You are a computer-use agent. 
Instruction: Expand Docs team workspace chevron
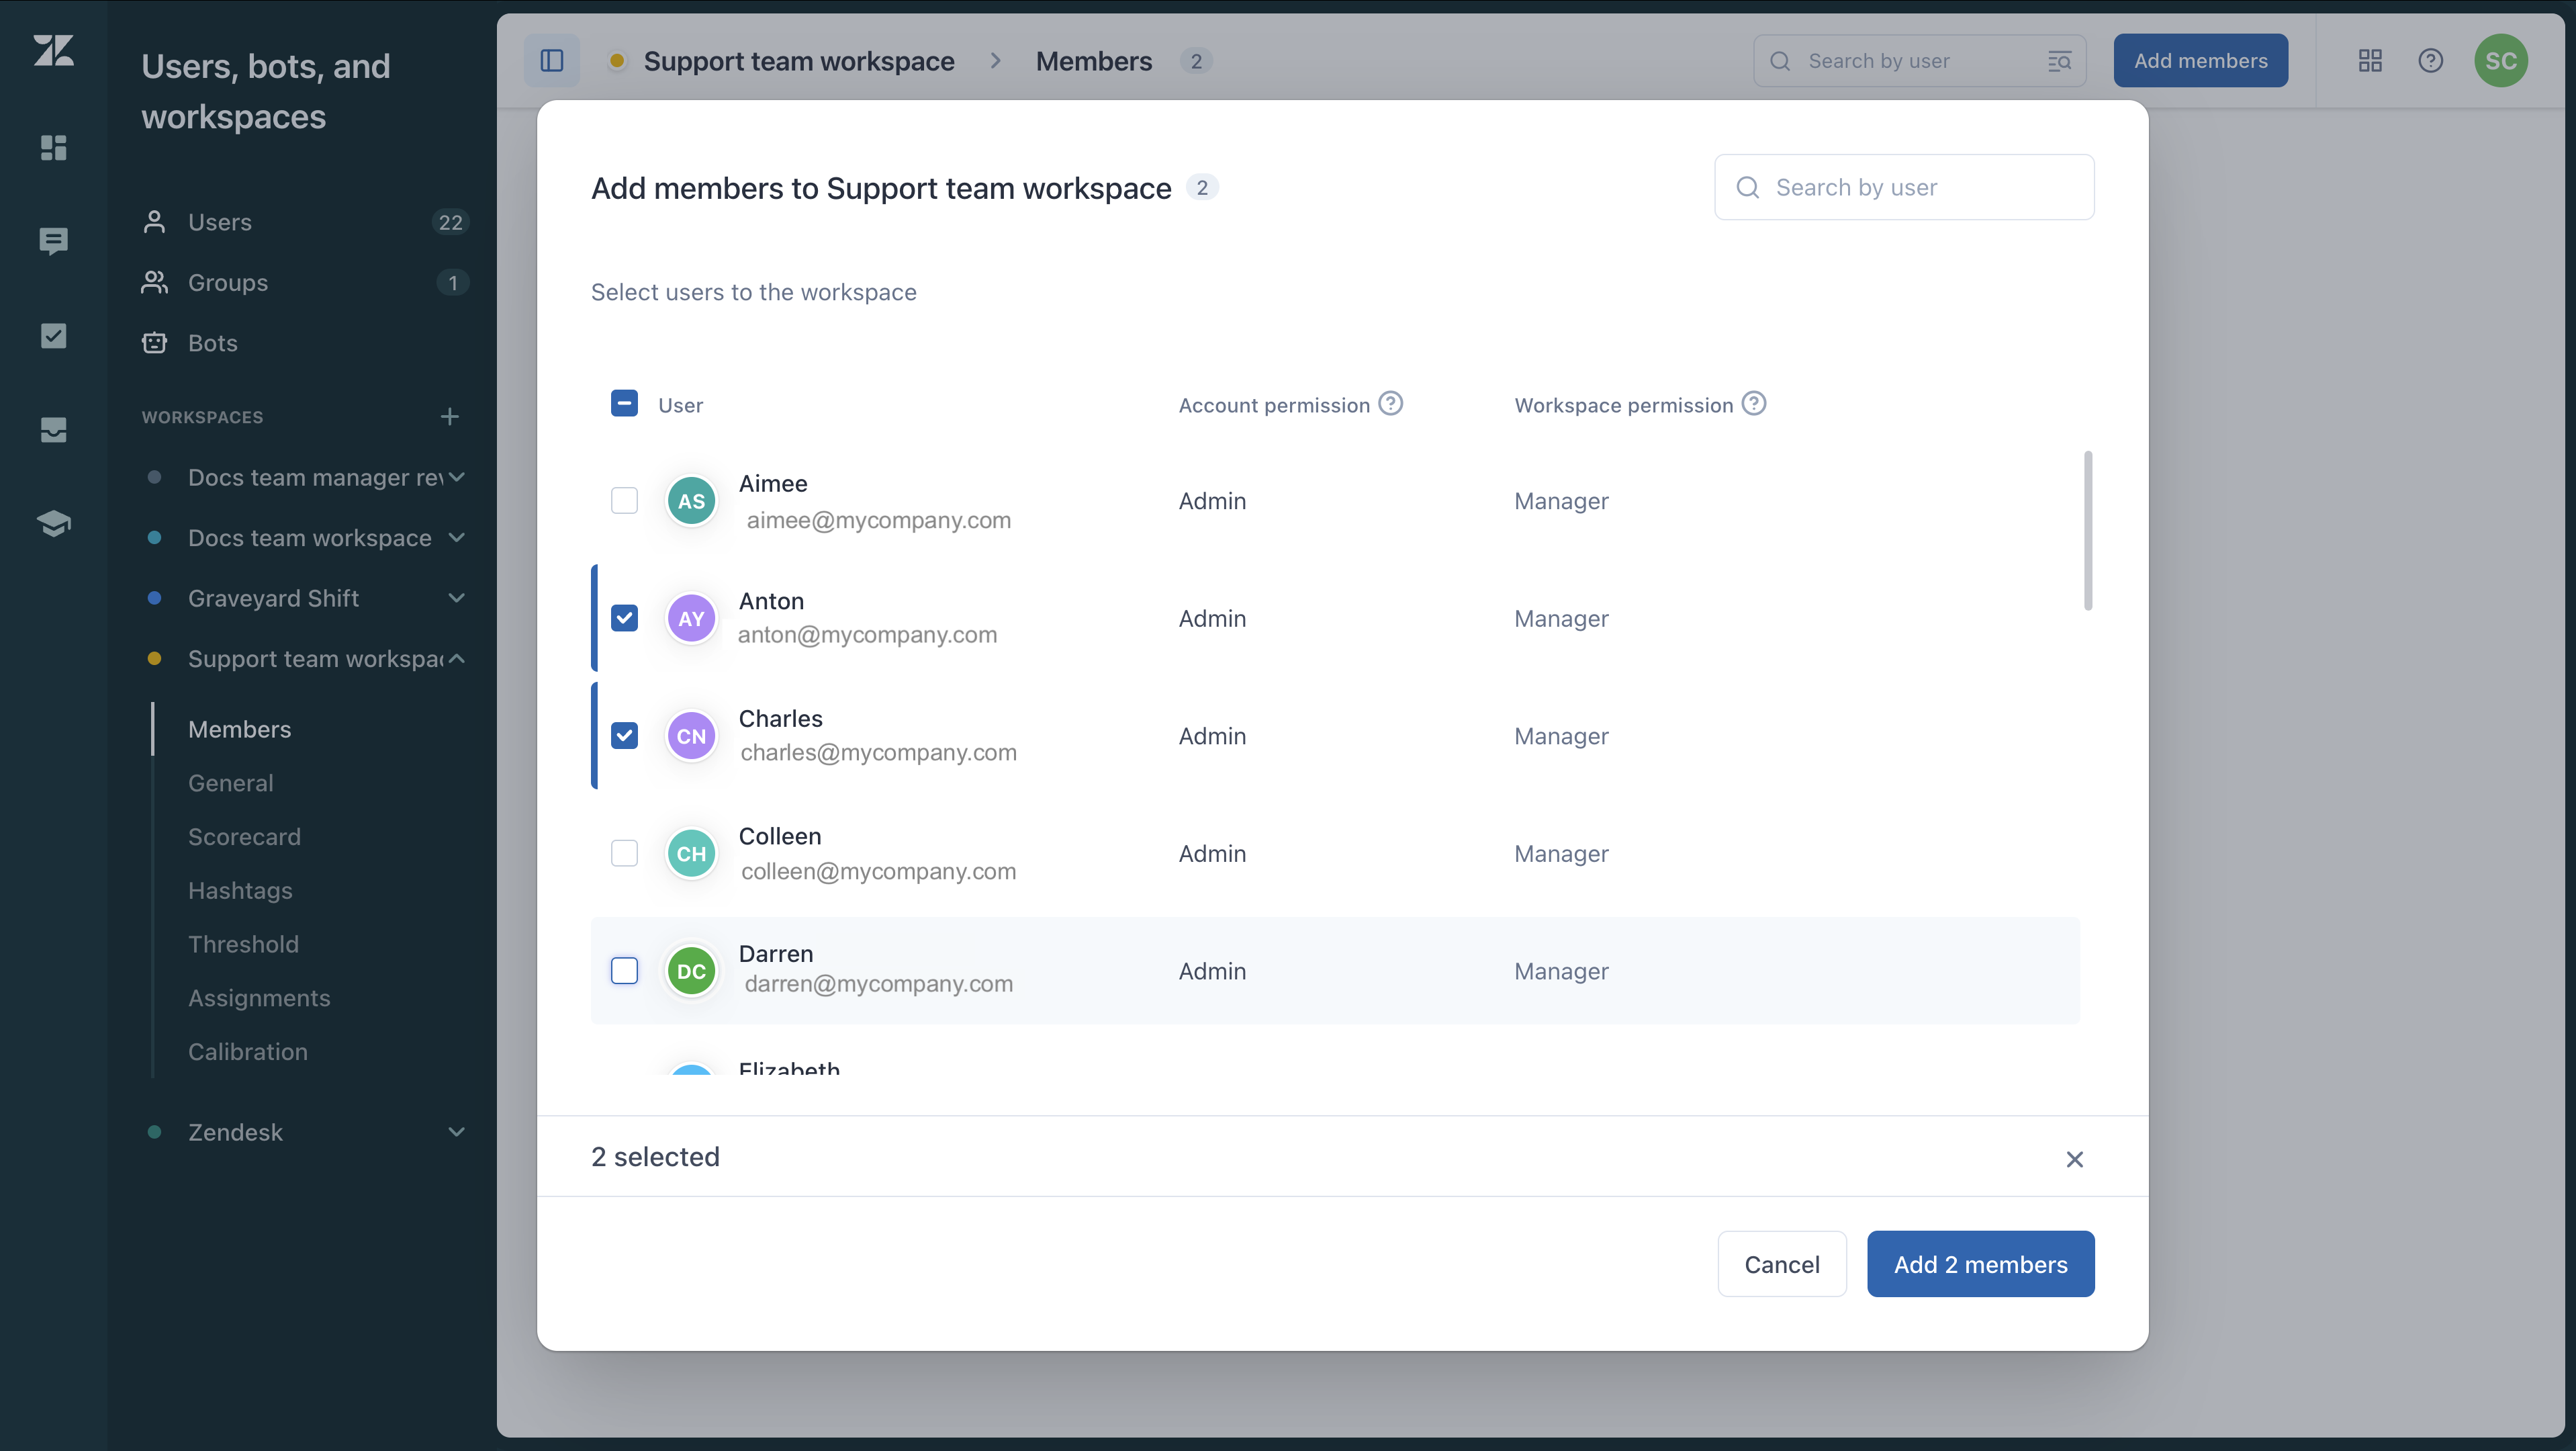click(x=457, y=538)
